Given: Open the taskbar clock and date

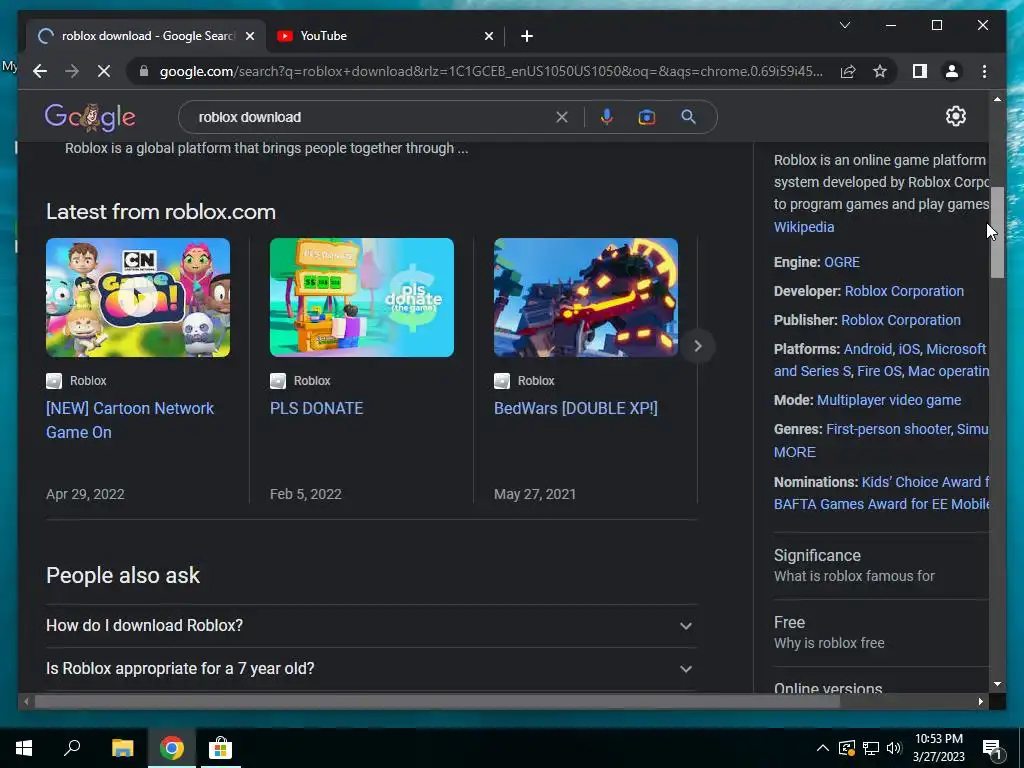Looking at the screenshot, I should point(938,748).
